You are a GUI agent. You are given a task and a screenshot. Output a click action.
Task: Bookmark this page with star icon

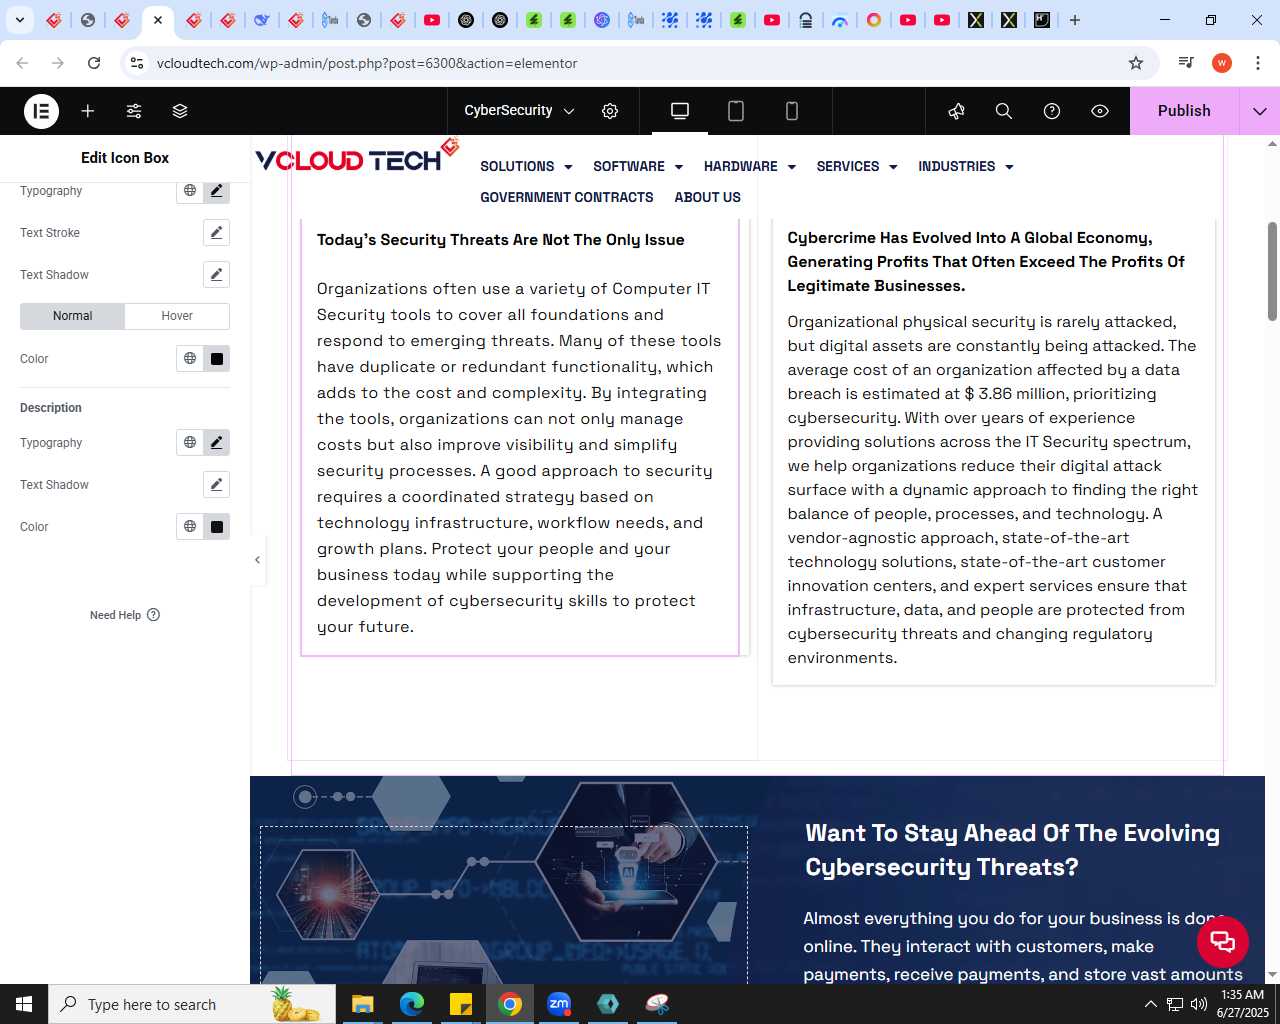[1136, 63]
